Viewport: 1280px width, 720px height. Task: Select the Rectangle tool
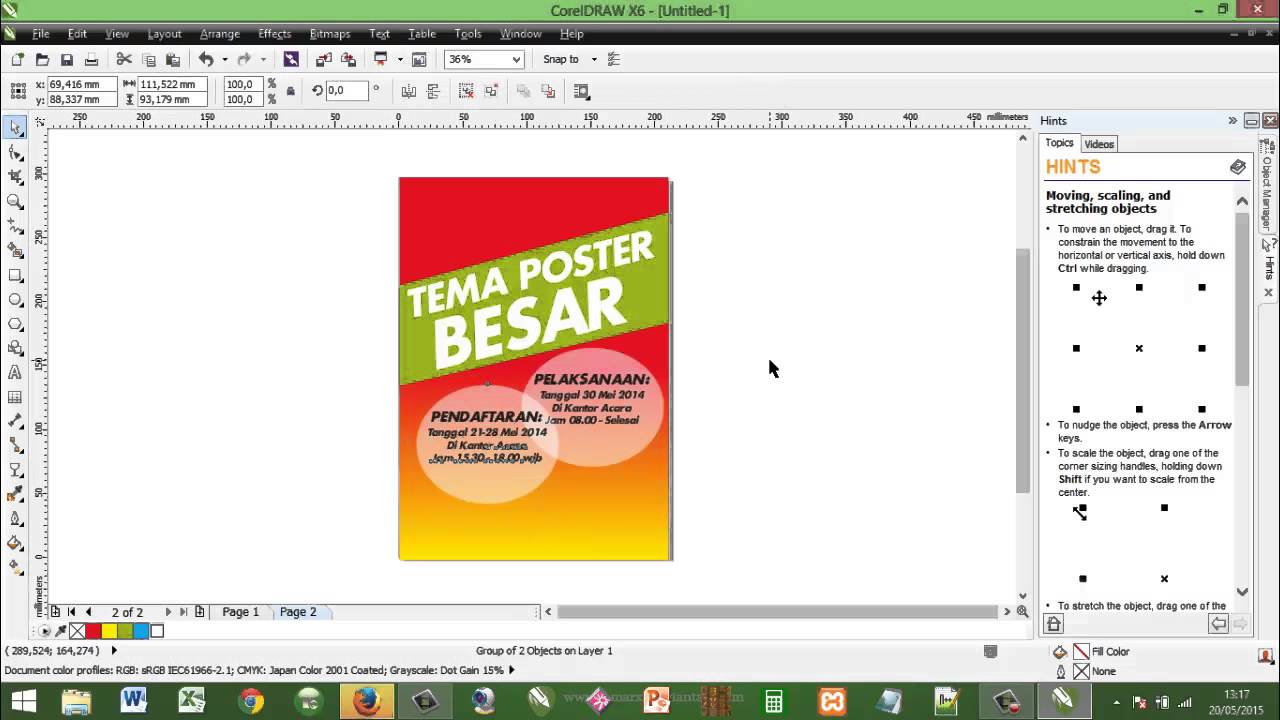(15, 275)
